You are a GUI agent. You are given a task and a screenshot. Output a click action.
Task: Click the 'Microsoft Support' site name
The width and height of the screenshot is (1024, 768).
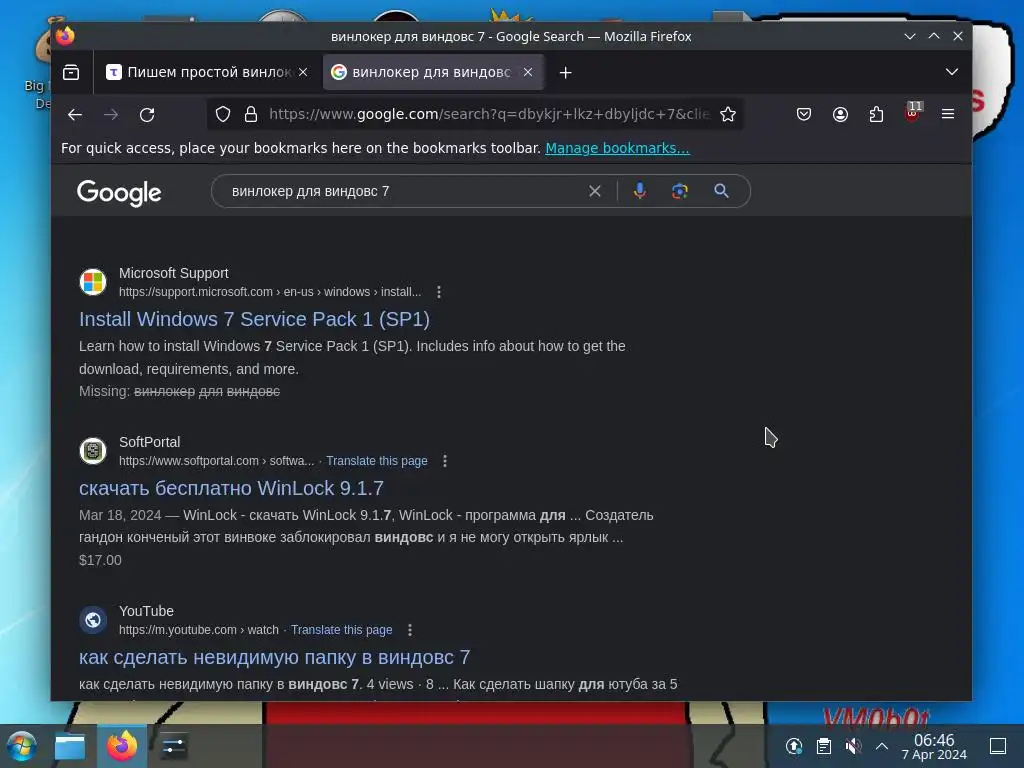point(174,273)
